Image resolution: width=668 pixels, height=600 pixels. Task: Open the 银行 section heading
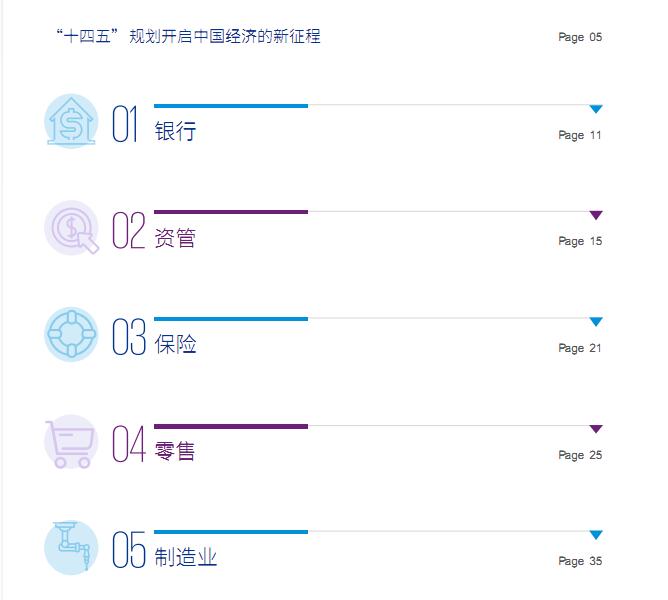pyautogui.click(x=176, y=131)
